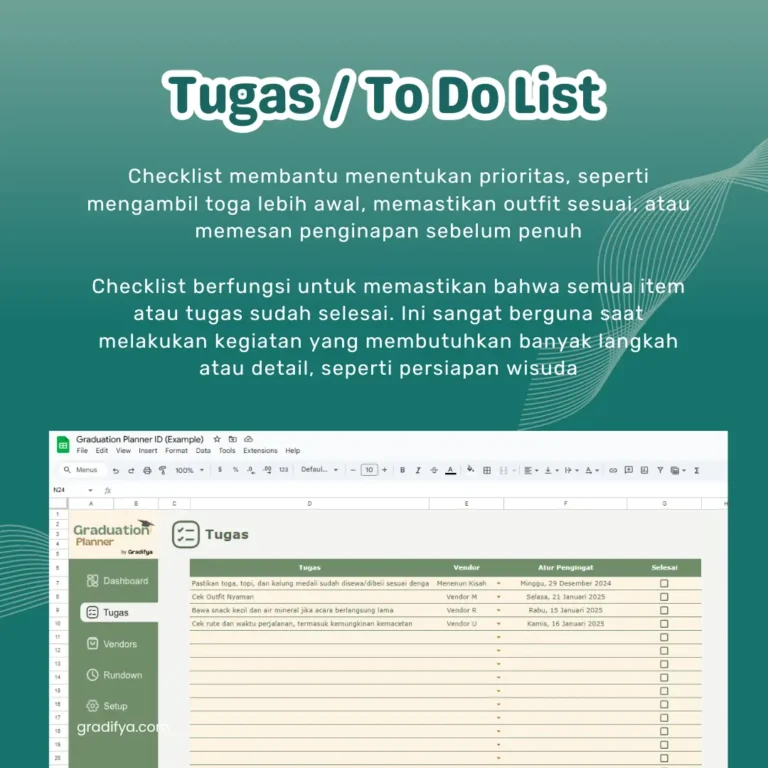Viewport: 768px width, 768px height.
Task: Toggle bold formatting in the toolbar
Action: coord(403,470)
